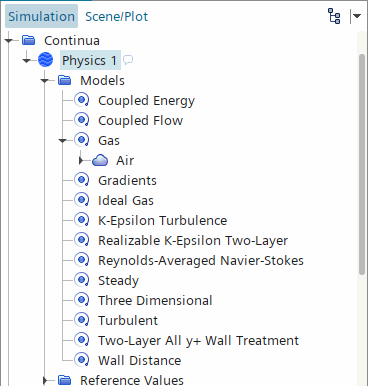Open the panel options dropdown arrow
The width and height of the screenshot is (368, 386).
pyautogui.click(x=357, y=16)
